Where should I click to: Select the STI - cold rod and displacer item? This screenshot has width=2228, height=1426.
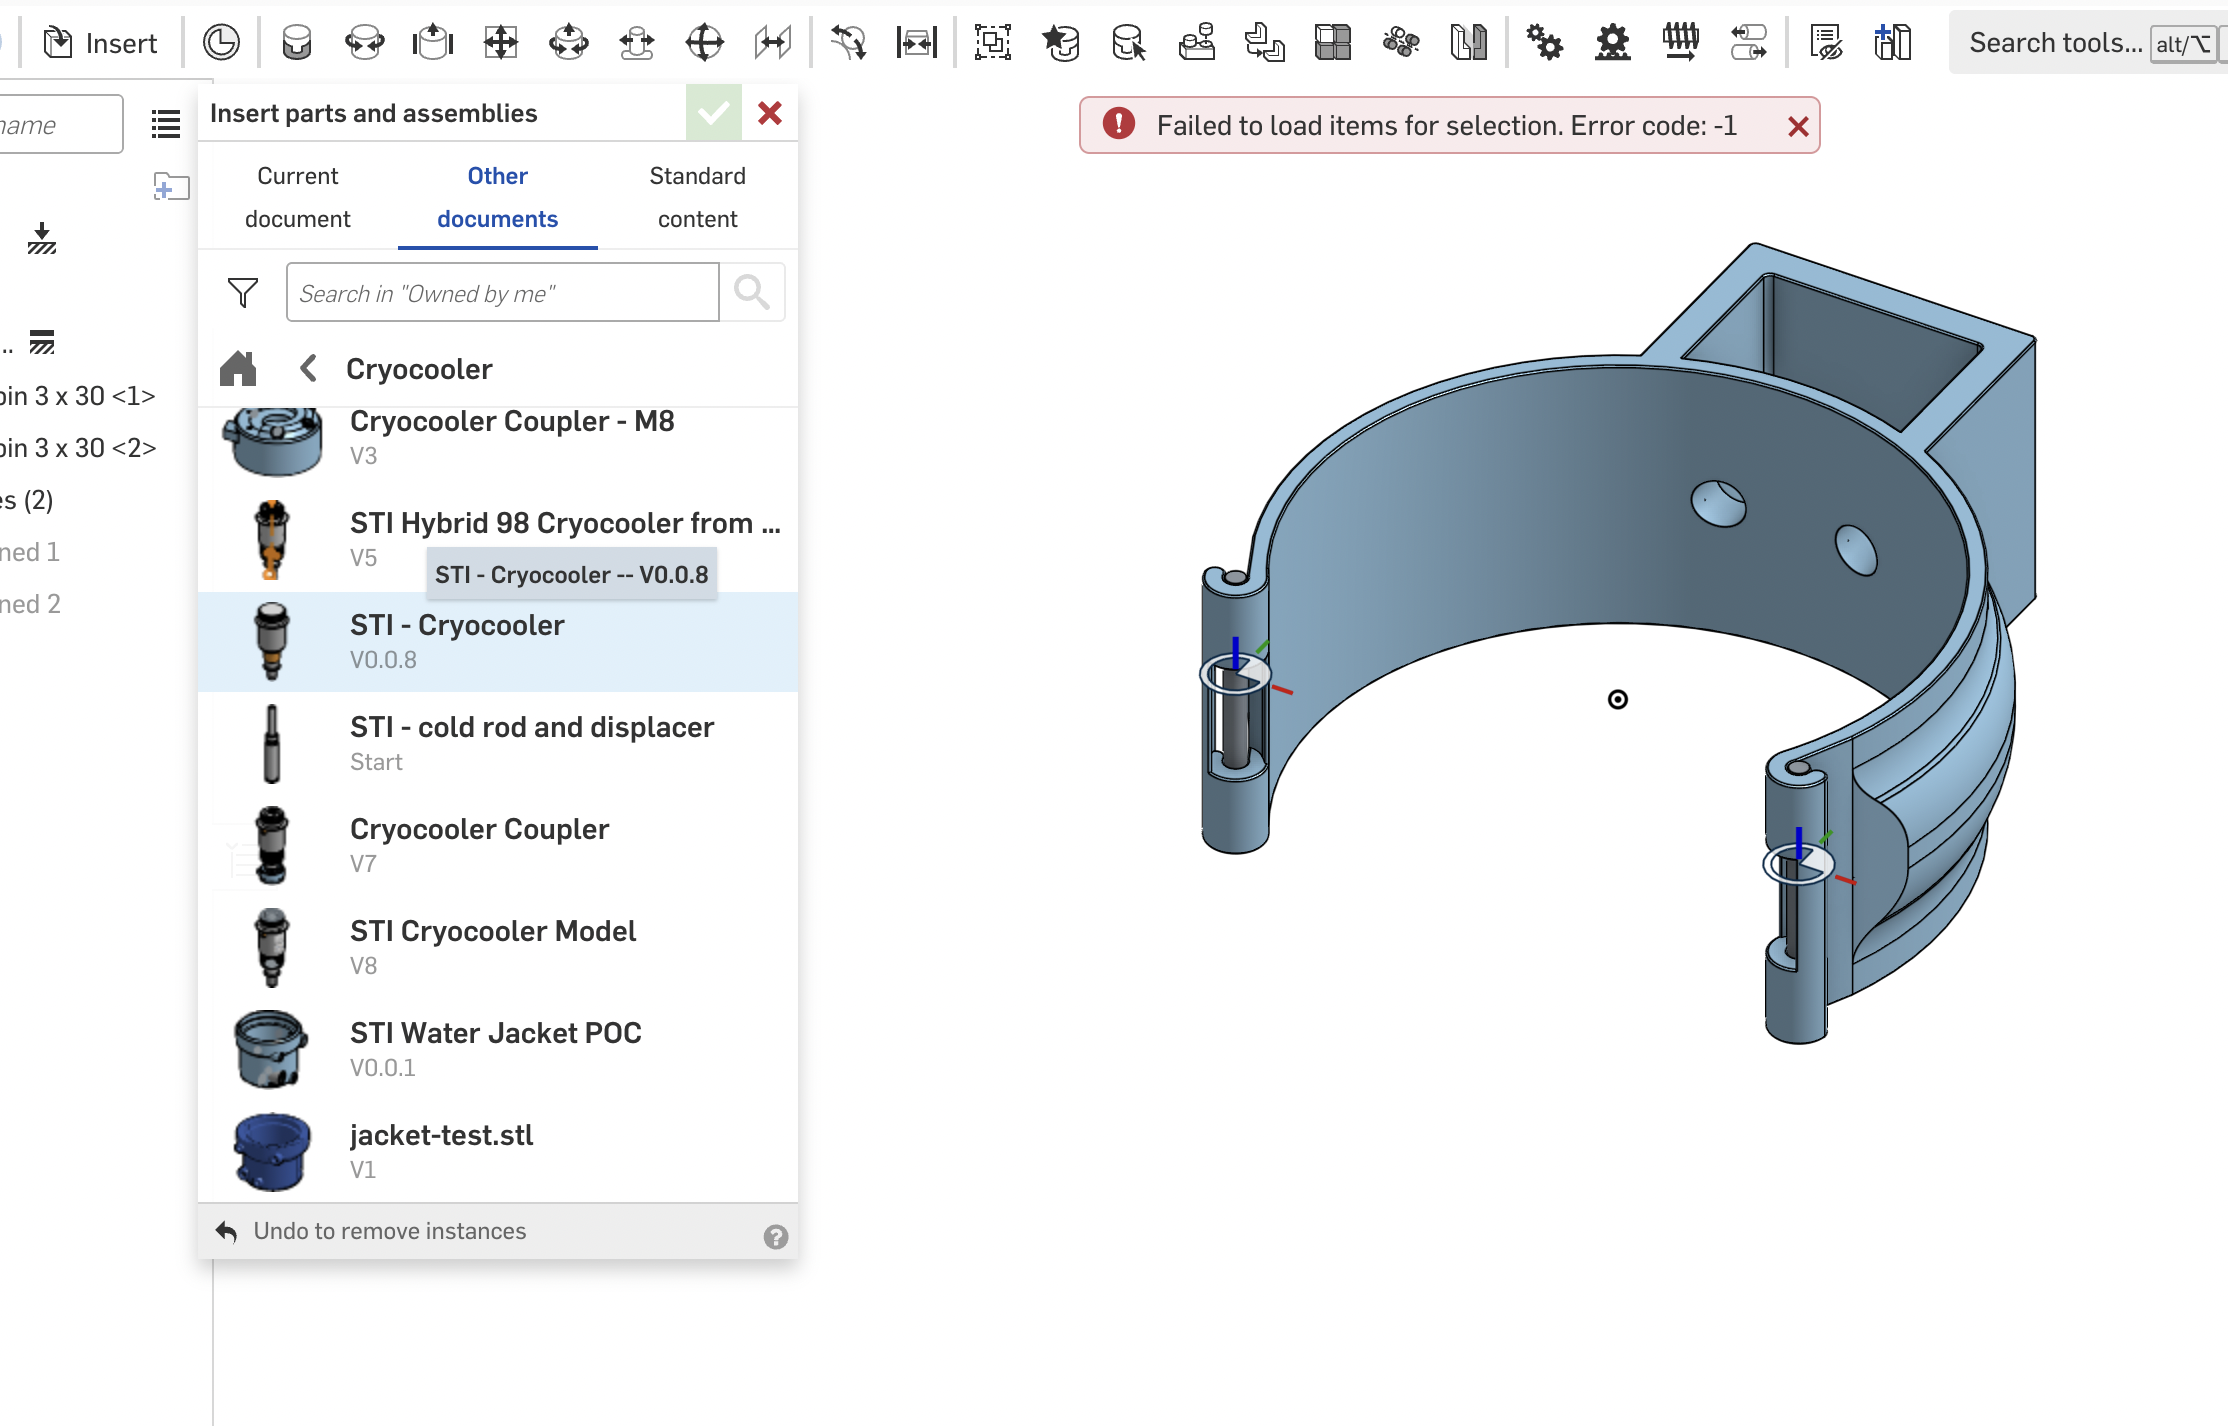[x=498, y=743]
